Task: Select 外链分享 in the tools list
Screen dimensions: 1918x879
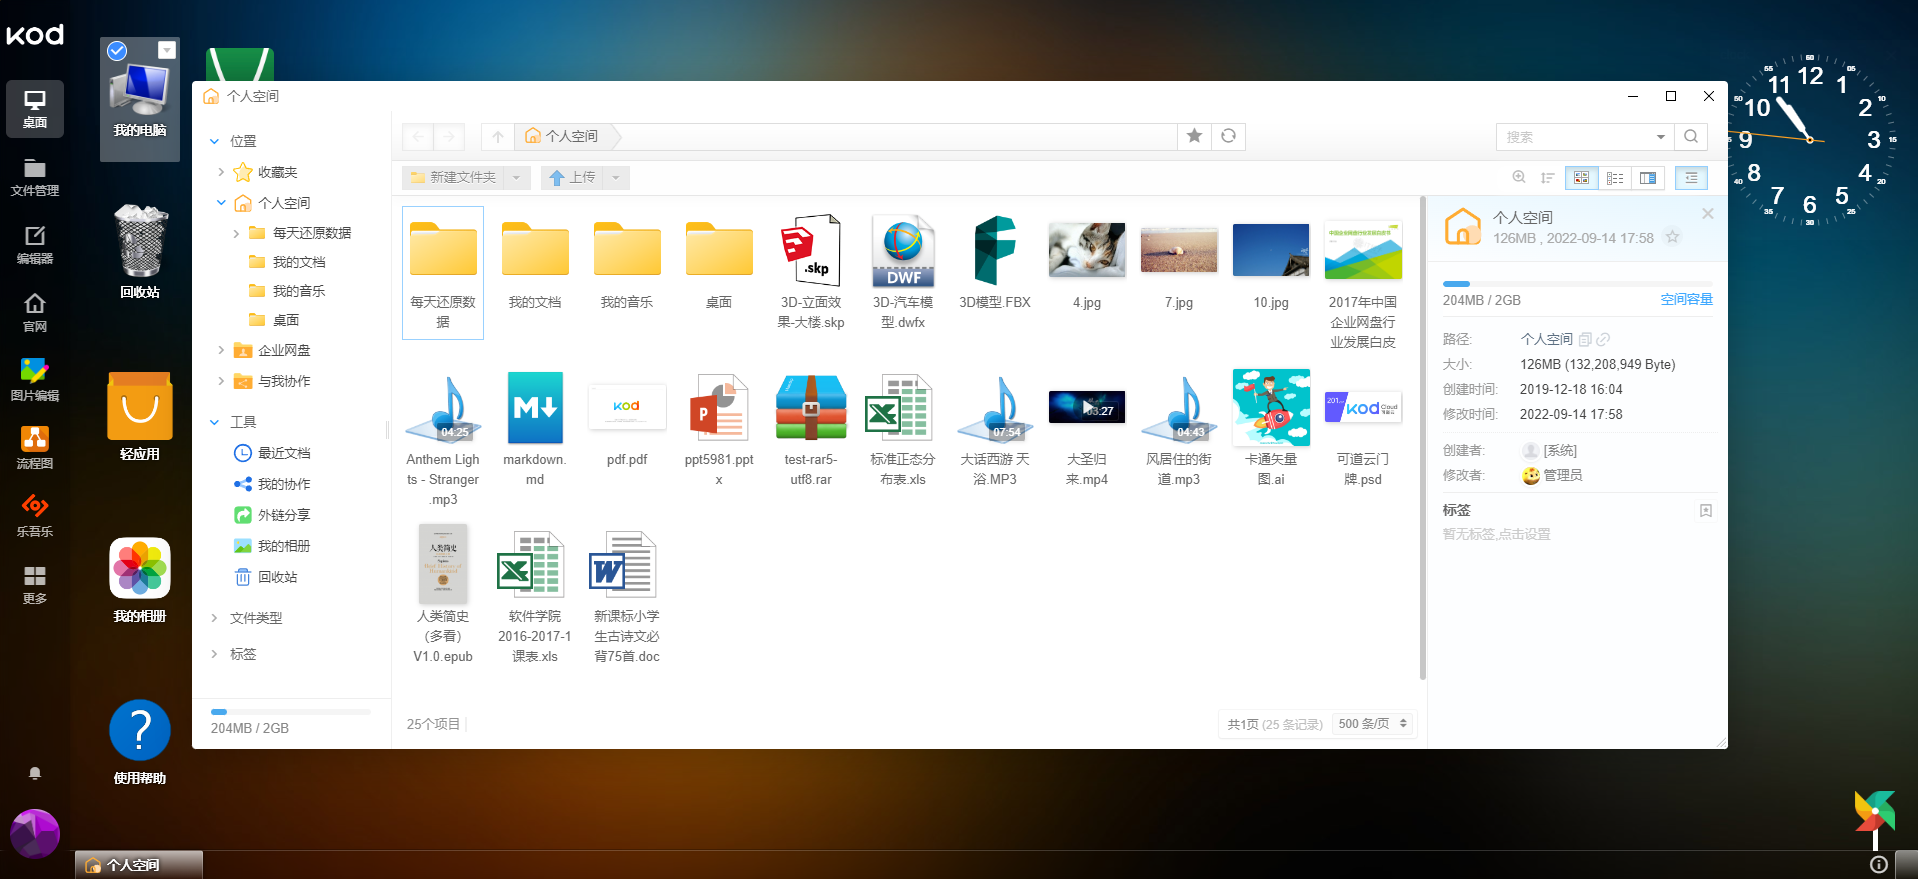Action: click(283, 515)
